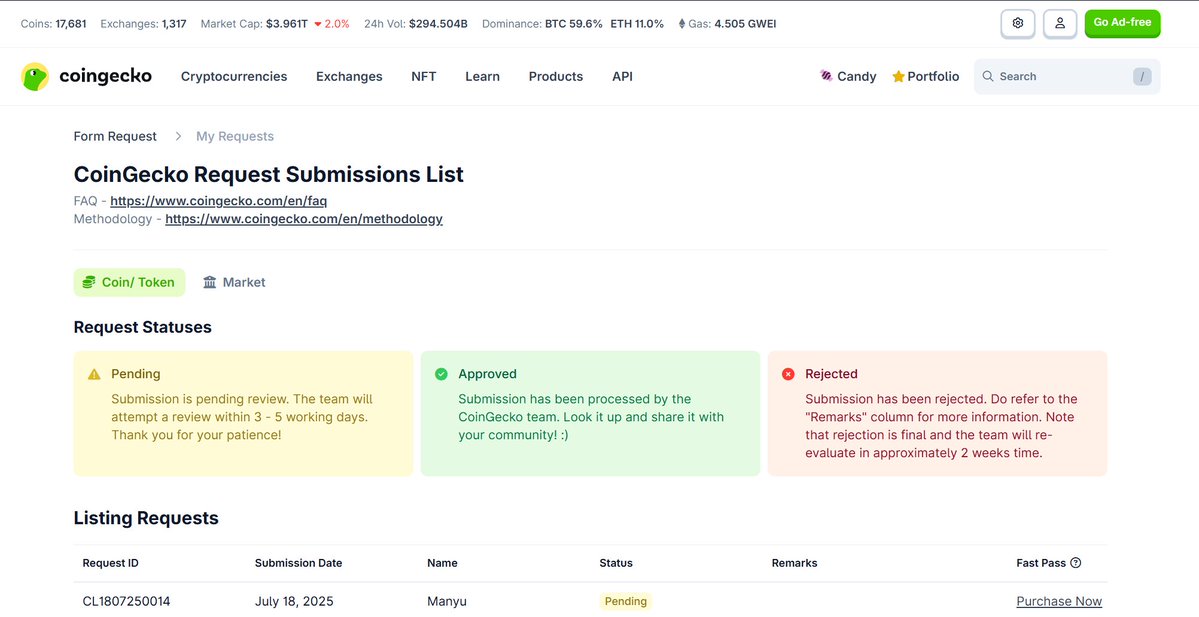1199x617 pixels.
Task: Click the Rejected status card
Action: pyautogui.click(x=937, y=414)
